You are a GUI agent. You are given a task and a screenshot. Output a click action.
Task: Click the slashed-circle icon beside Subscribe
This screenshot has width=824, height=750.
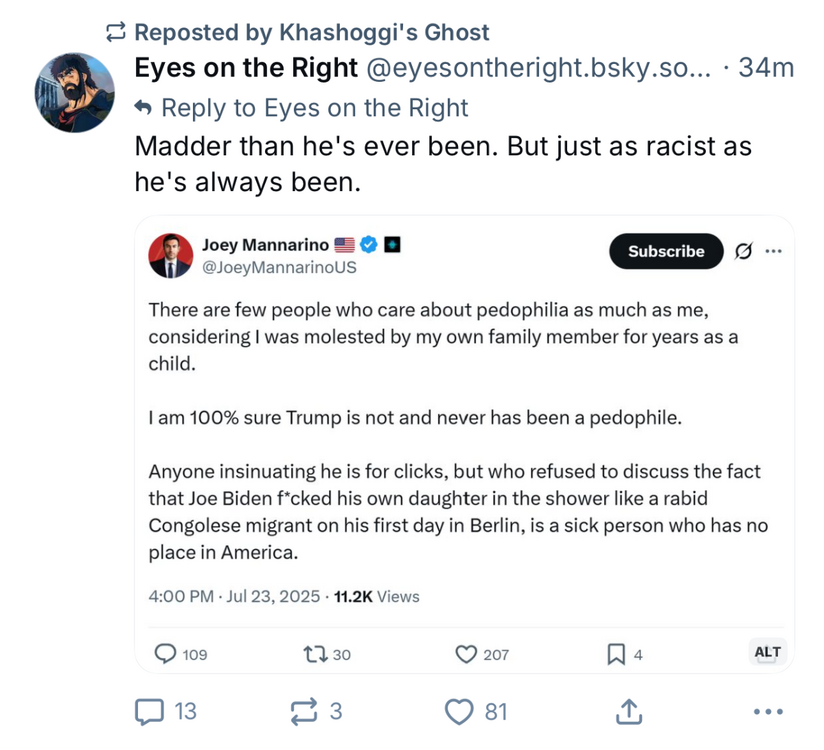[743, 252]
